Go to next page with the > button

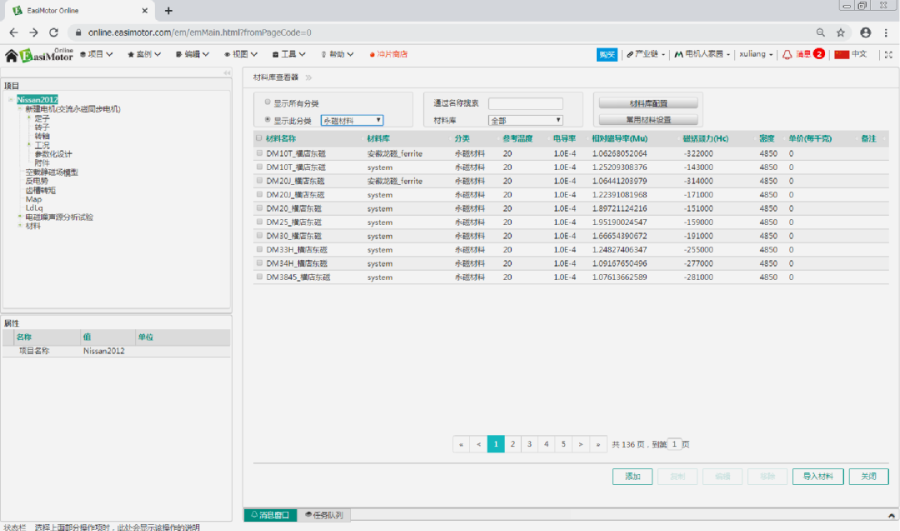581,444
